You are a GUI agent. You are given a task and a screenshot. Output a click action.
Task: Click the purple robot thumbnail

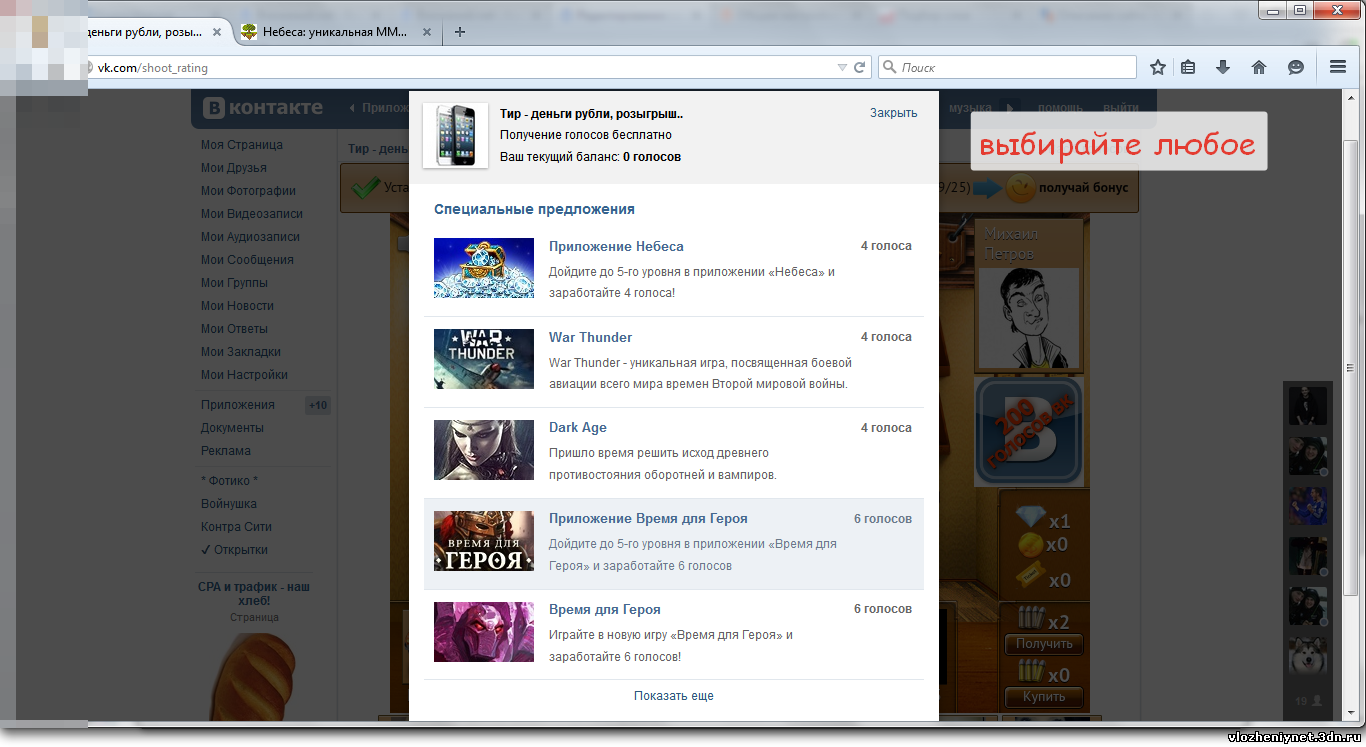tap(484, 632)
